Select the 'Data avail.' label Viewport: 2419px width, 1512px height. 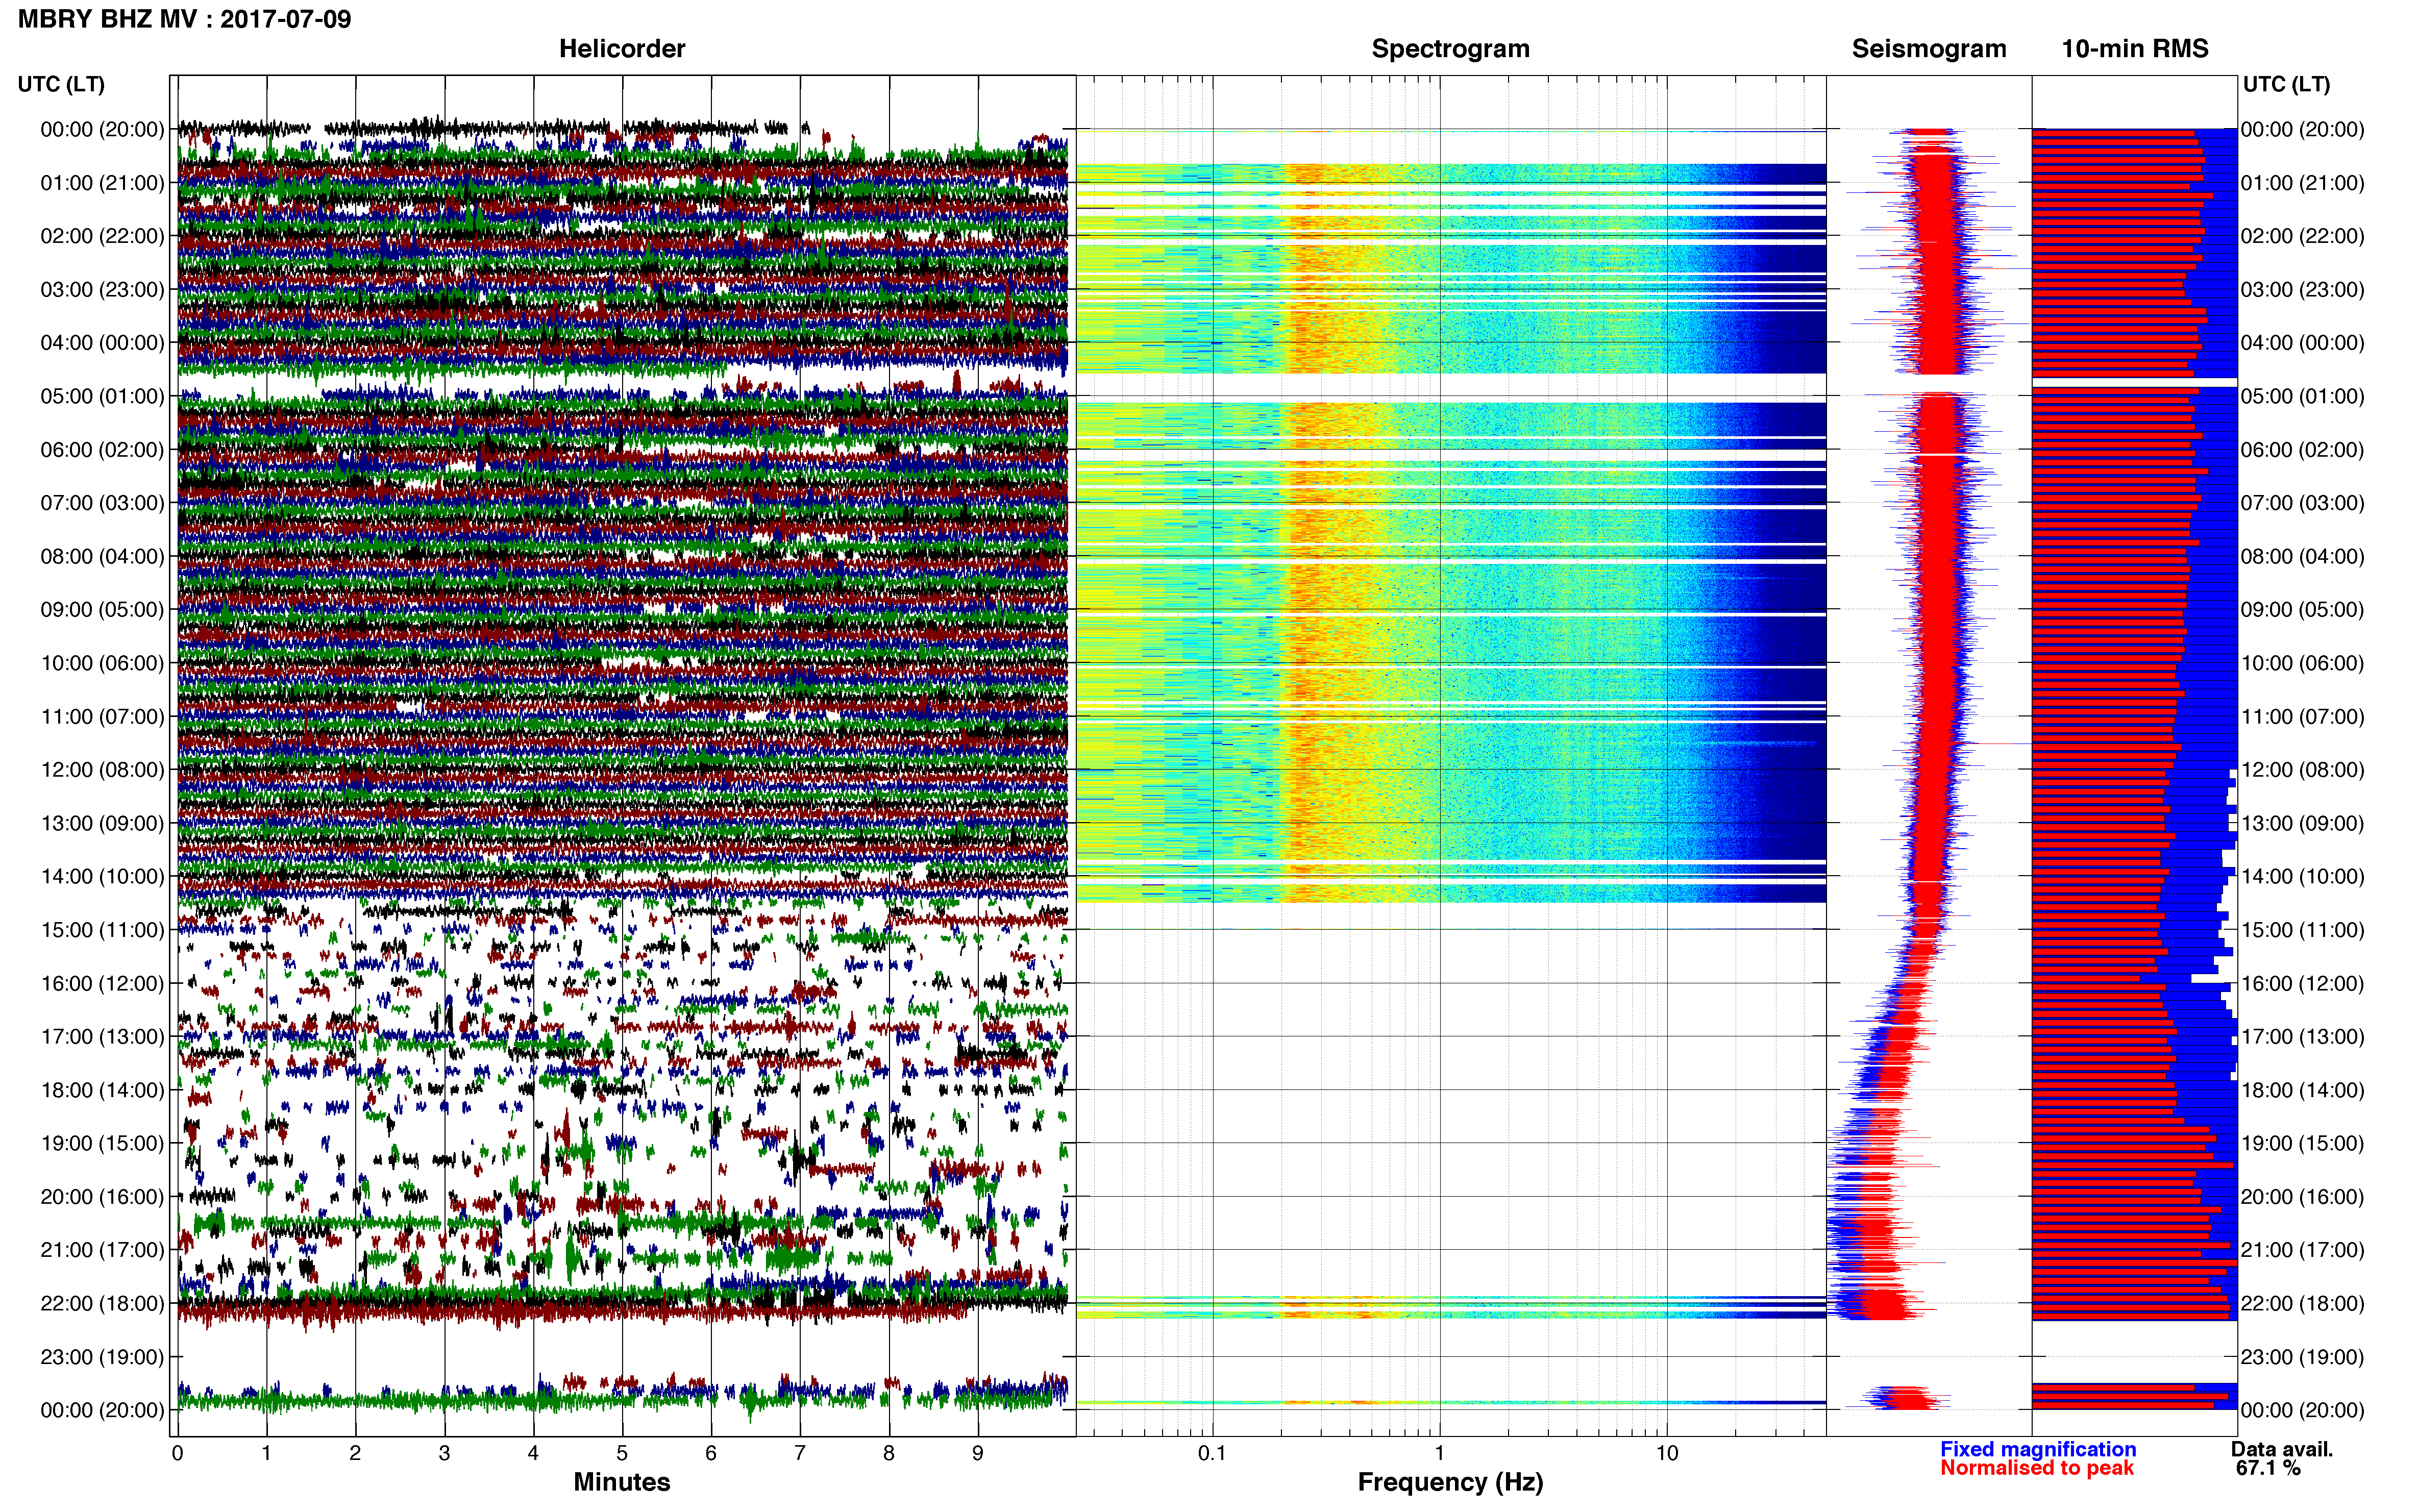pyautogui.click(x=2282, y=1449)
